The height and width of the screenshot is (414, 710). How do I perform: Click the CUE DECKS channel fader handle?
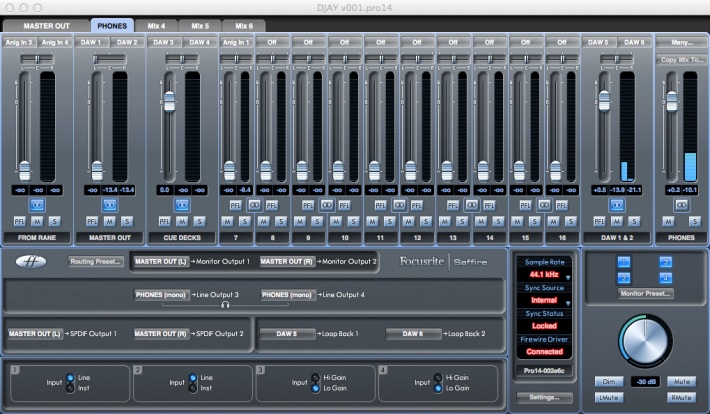click(x=169, y=102)
